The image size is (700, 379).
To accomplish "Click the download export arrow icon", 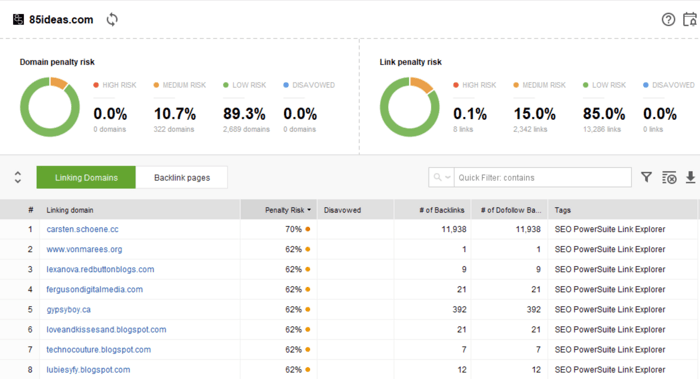I will click(x=690, y=177).
